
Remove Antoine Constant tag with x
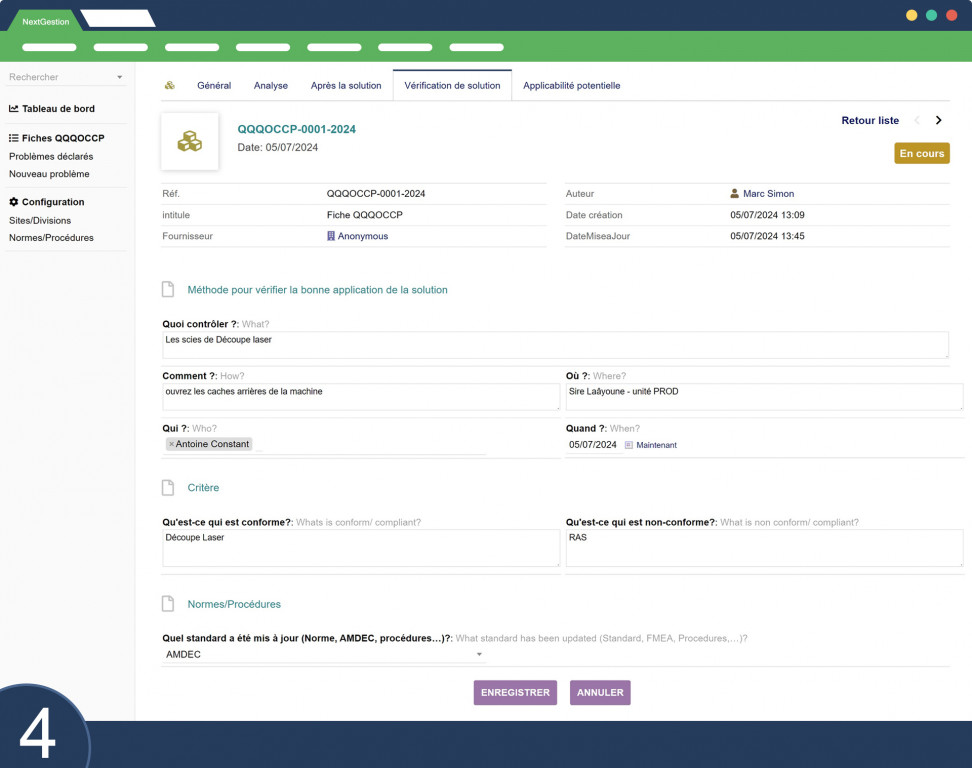pos(172,444)
